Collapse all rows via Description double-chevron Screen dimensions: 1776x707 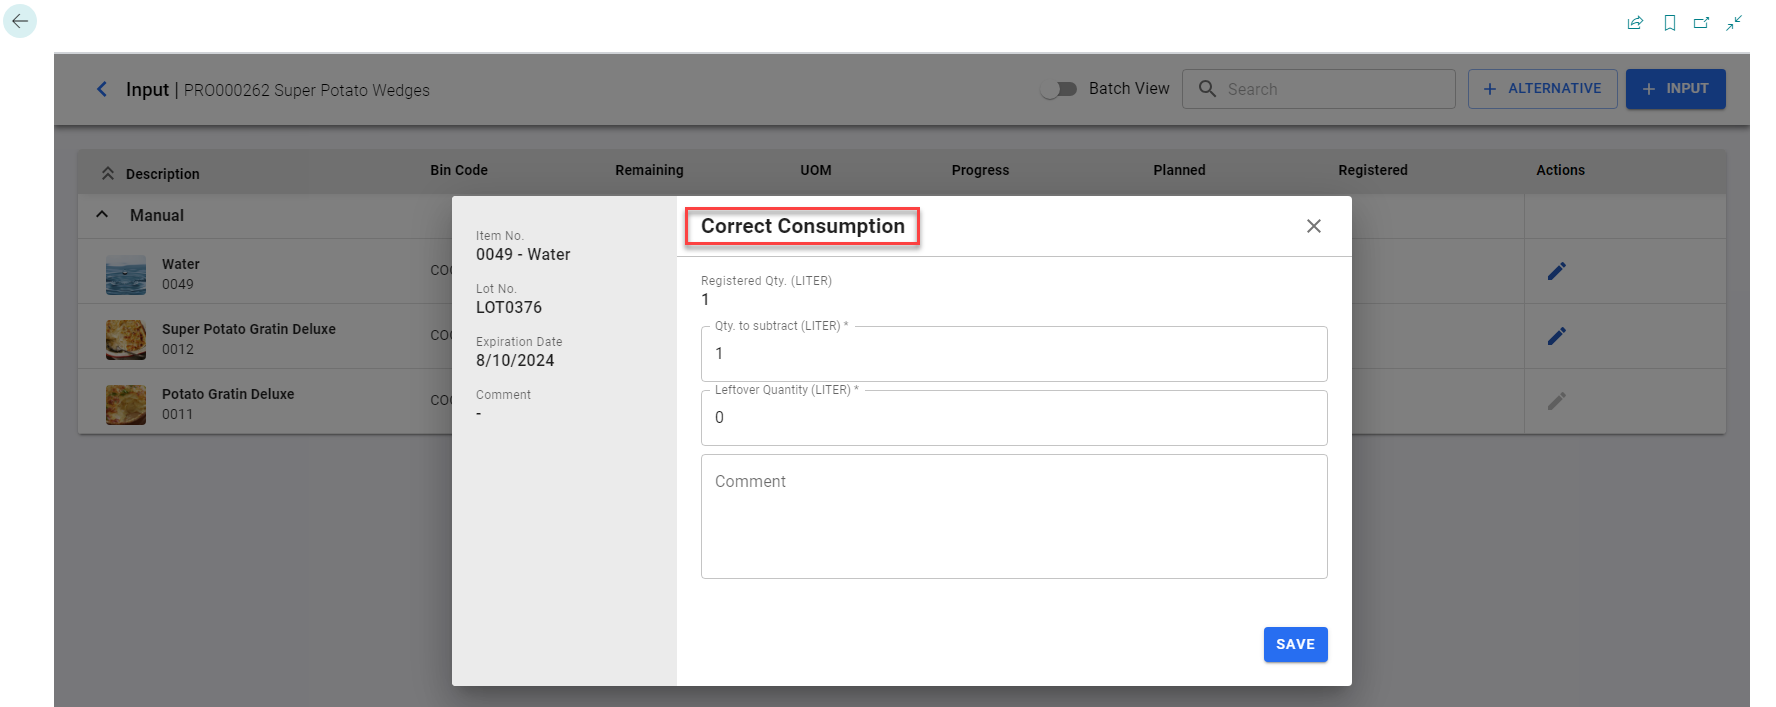click(x=108, y=173)
